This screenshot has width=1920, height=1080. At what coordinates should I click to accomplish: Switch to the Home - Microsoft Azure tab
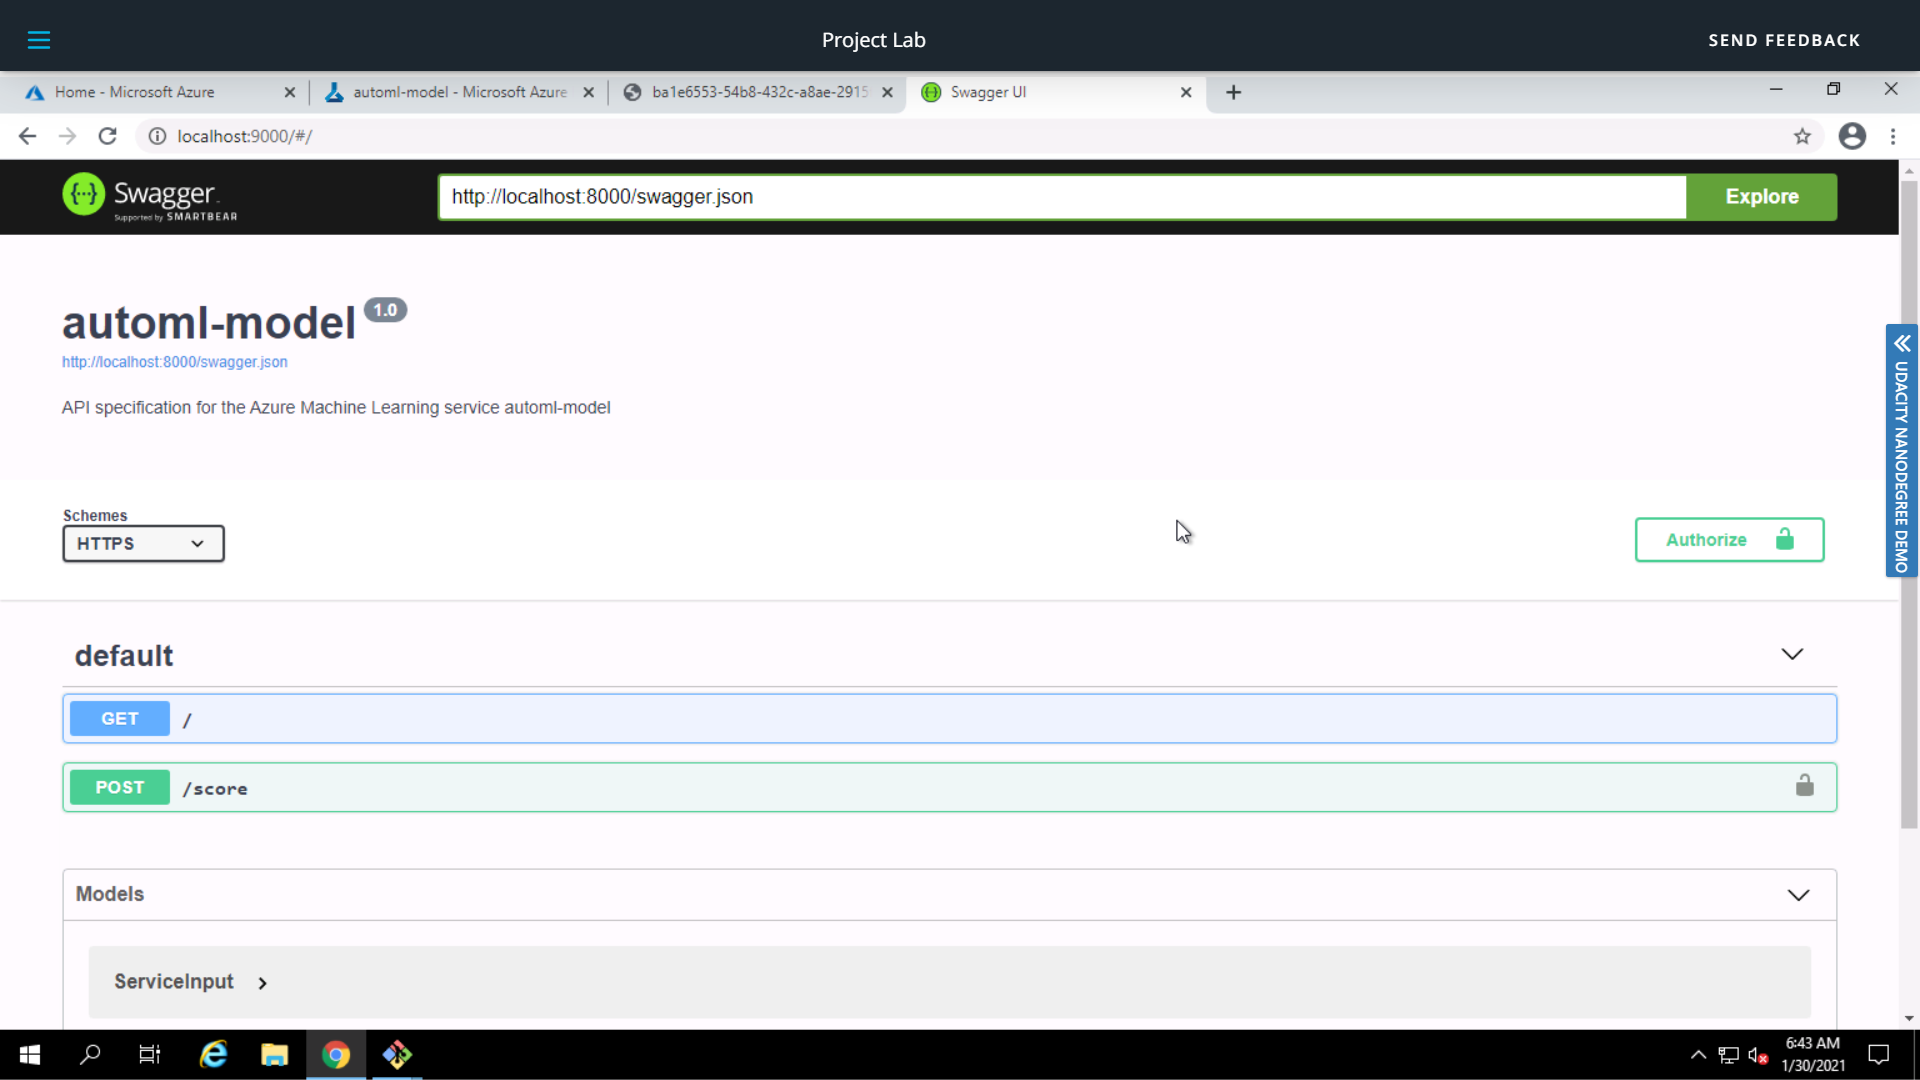134,92
